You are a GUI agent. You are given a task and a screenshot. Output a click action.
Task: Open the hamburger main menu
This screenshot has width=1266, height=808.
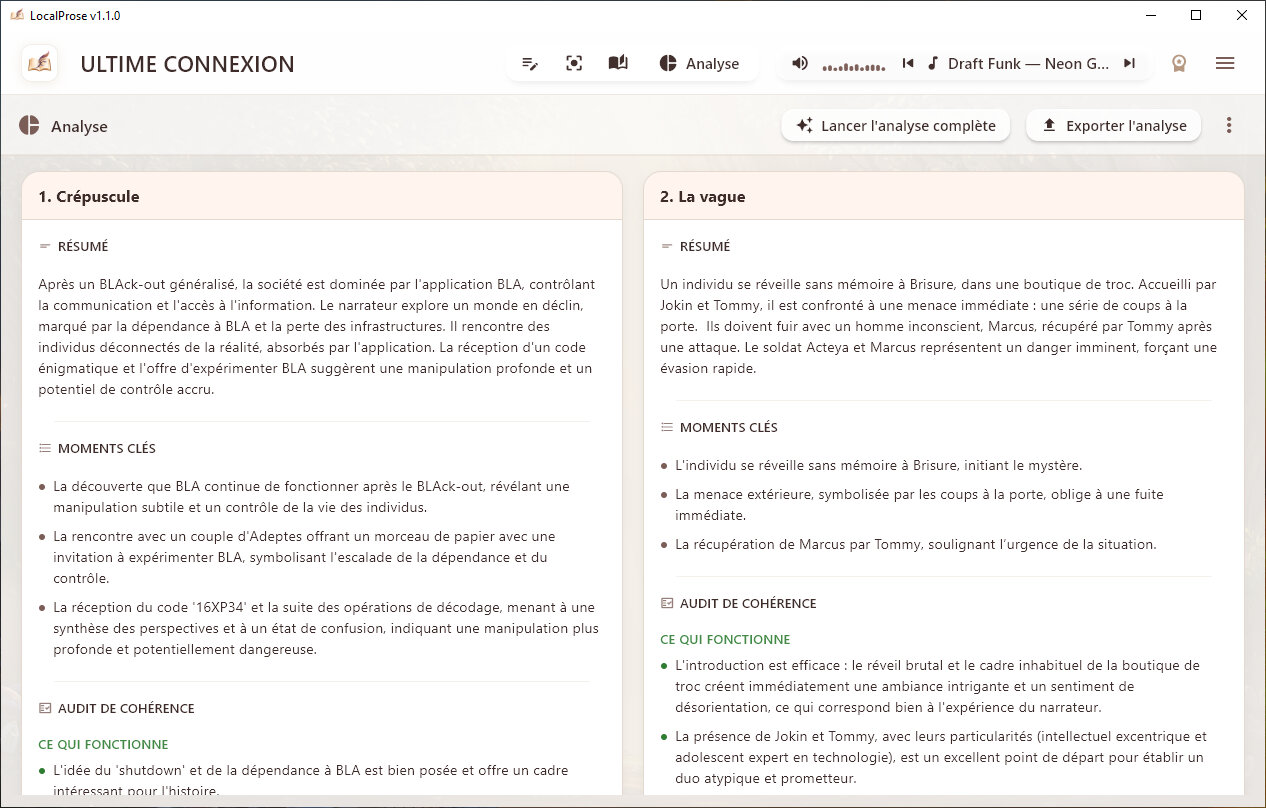[1224, 64]
